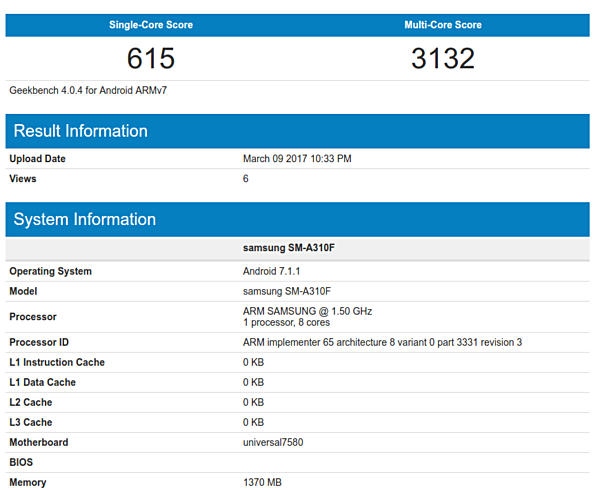600x490 pixels.
Task: Click the Processor ID row label
Action: [39, 342]
